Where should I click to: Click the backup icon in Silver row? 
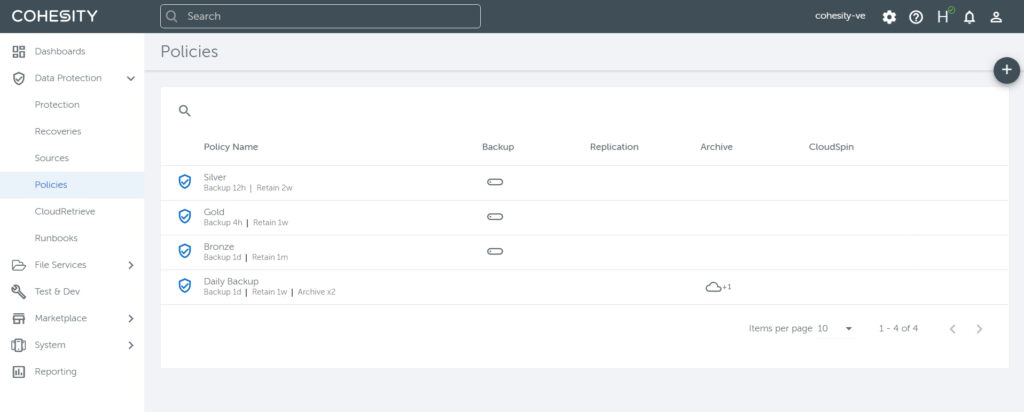[495, 182]
